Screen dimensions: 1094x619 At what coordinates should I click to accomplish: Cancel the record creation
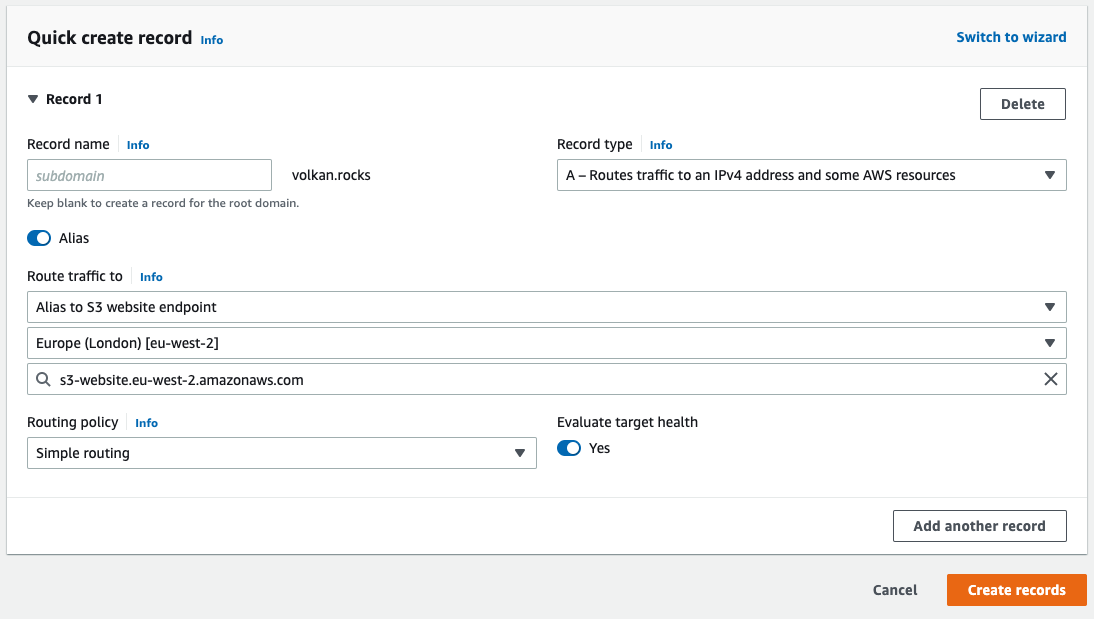click(894, 590)
